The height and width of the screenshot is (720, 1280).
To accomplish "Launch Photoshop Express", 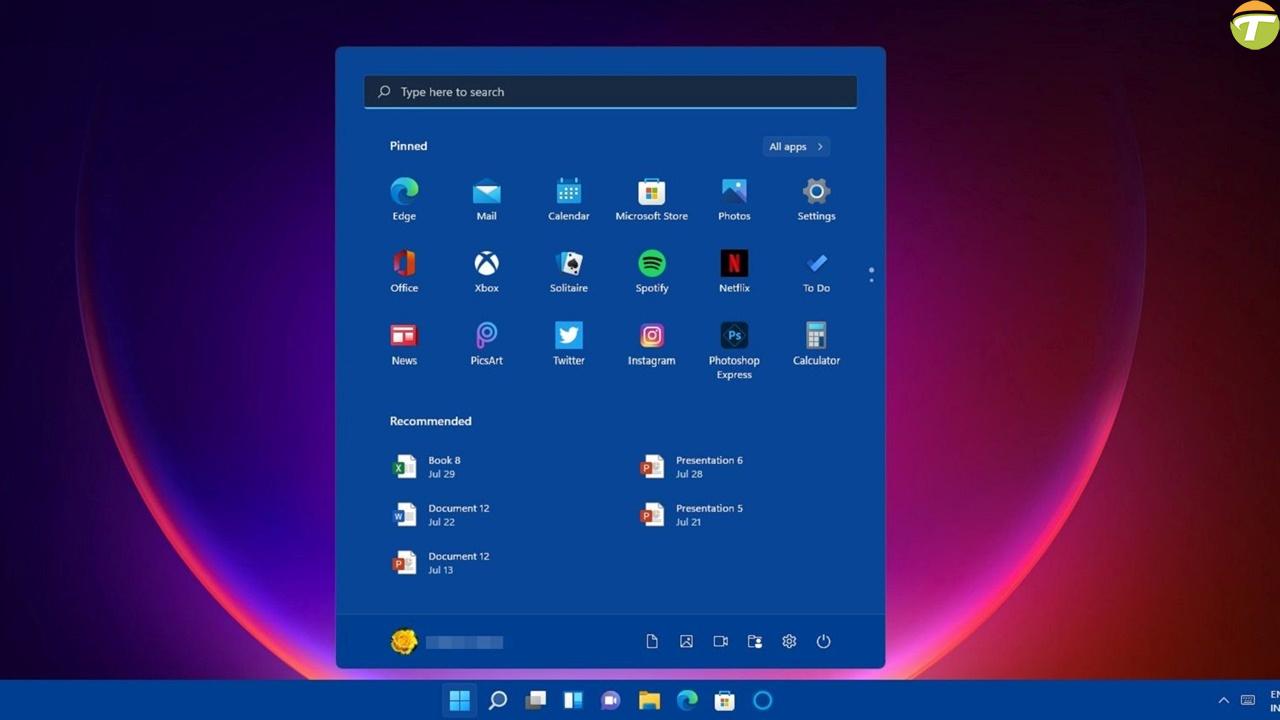I will (734, 350).
